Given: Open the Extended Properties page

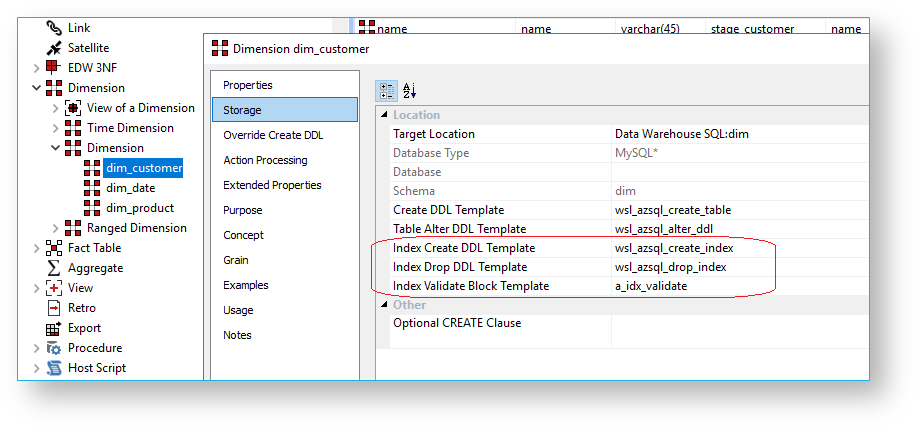Looking at the screenshot, I should coord(272,185).
